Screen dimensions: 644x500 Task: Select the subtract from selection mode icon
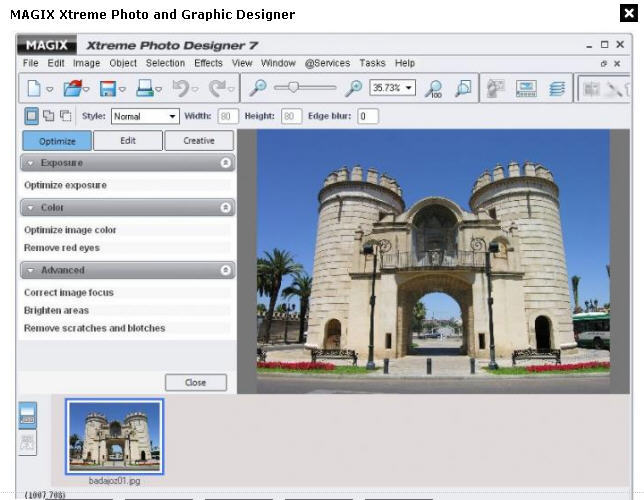[66, 116]
